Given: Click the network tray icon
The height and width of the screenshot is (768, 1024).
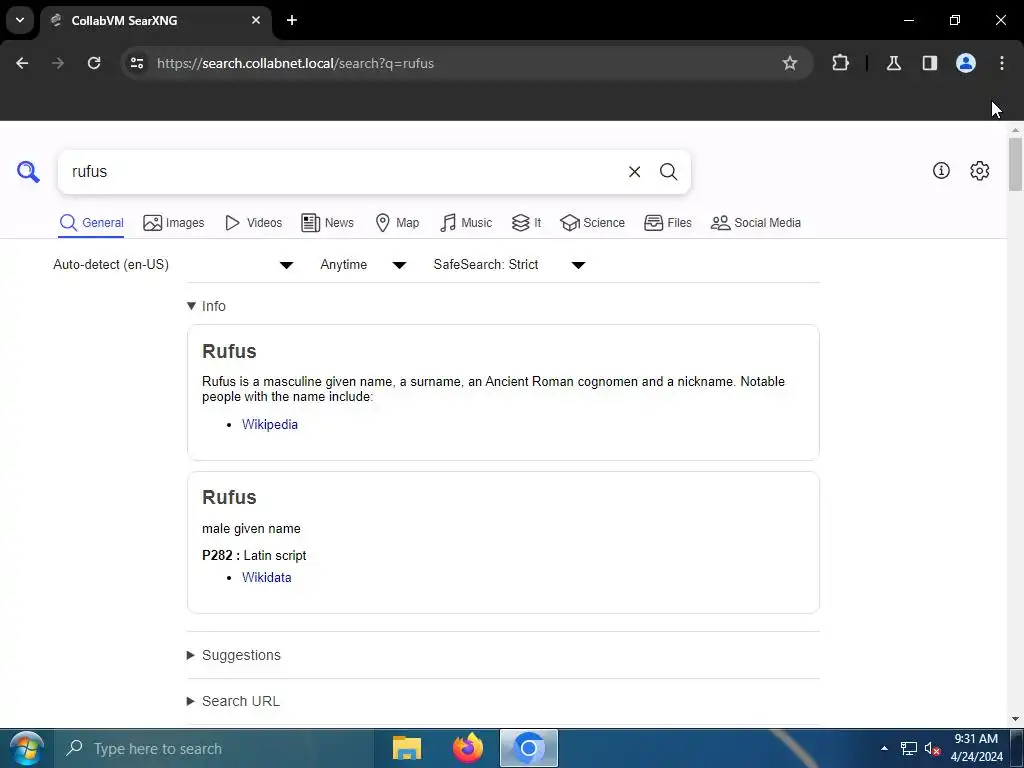Looking at the screenshot, I should (x=908, y=748).
